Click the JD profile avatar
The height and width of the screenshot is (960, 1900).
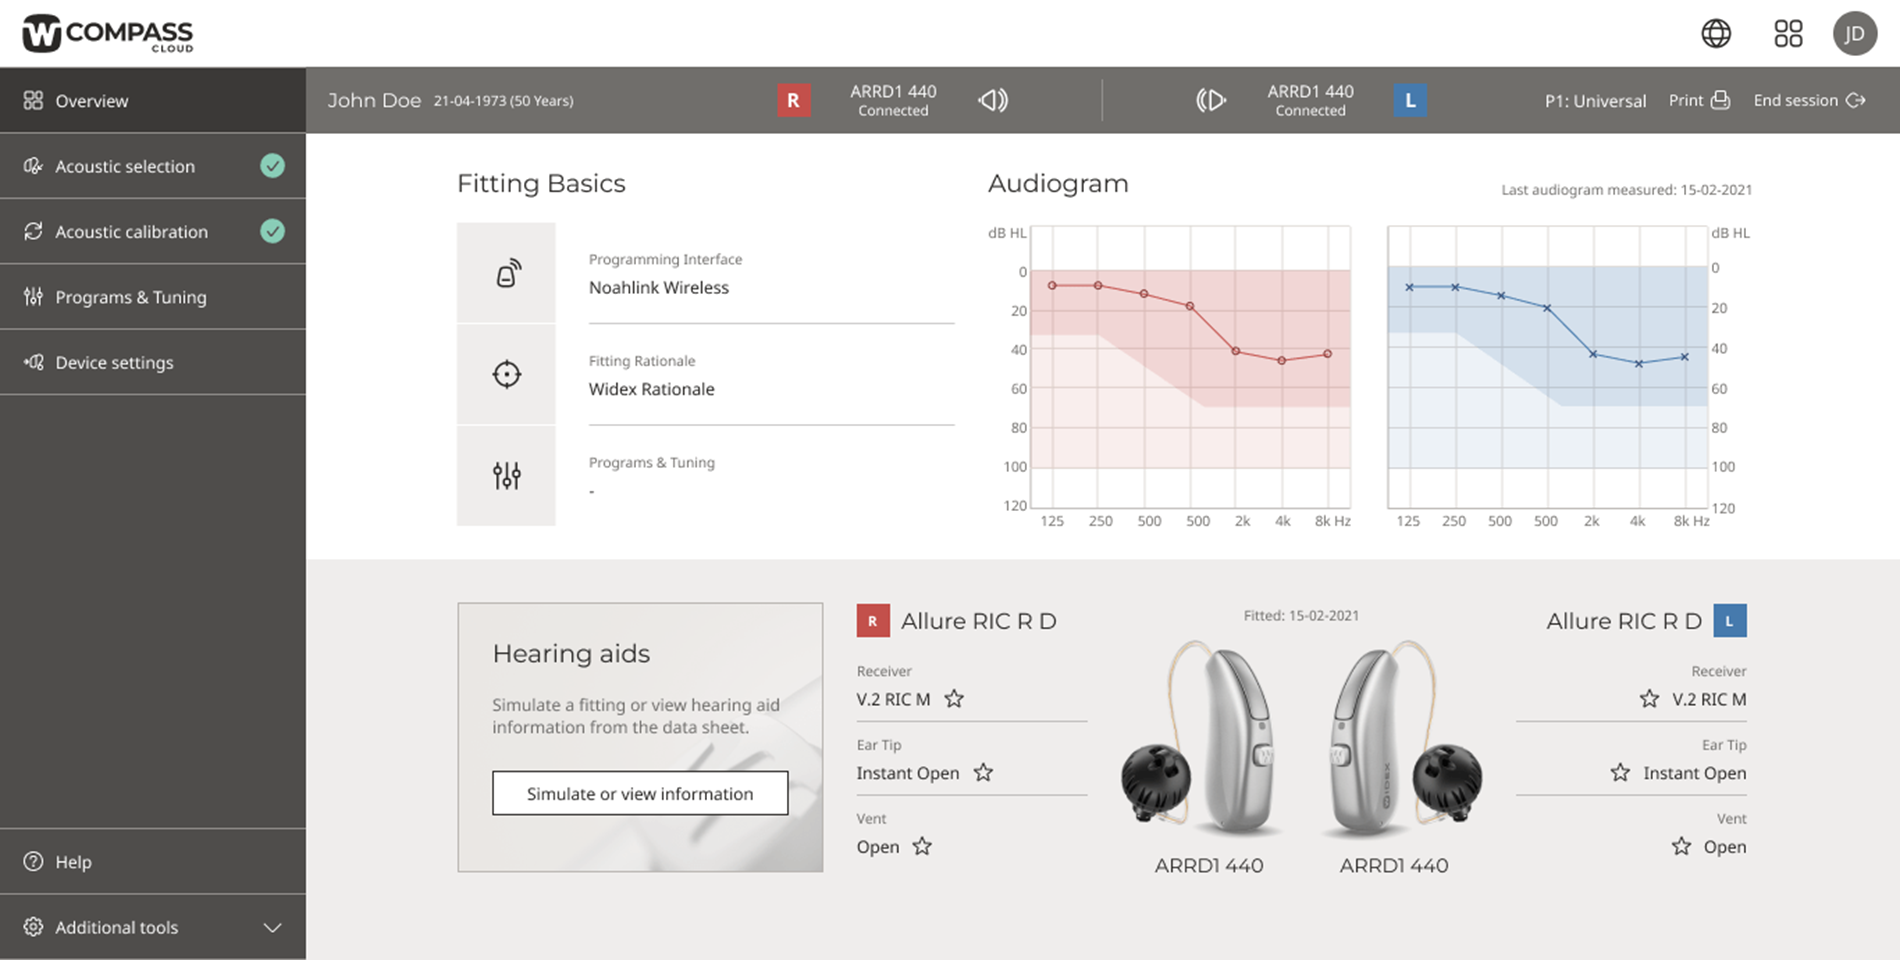coord(1855,33)
